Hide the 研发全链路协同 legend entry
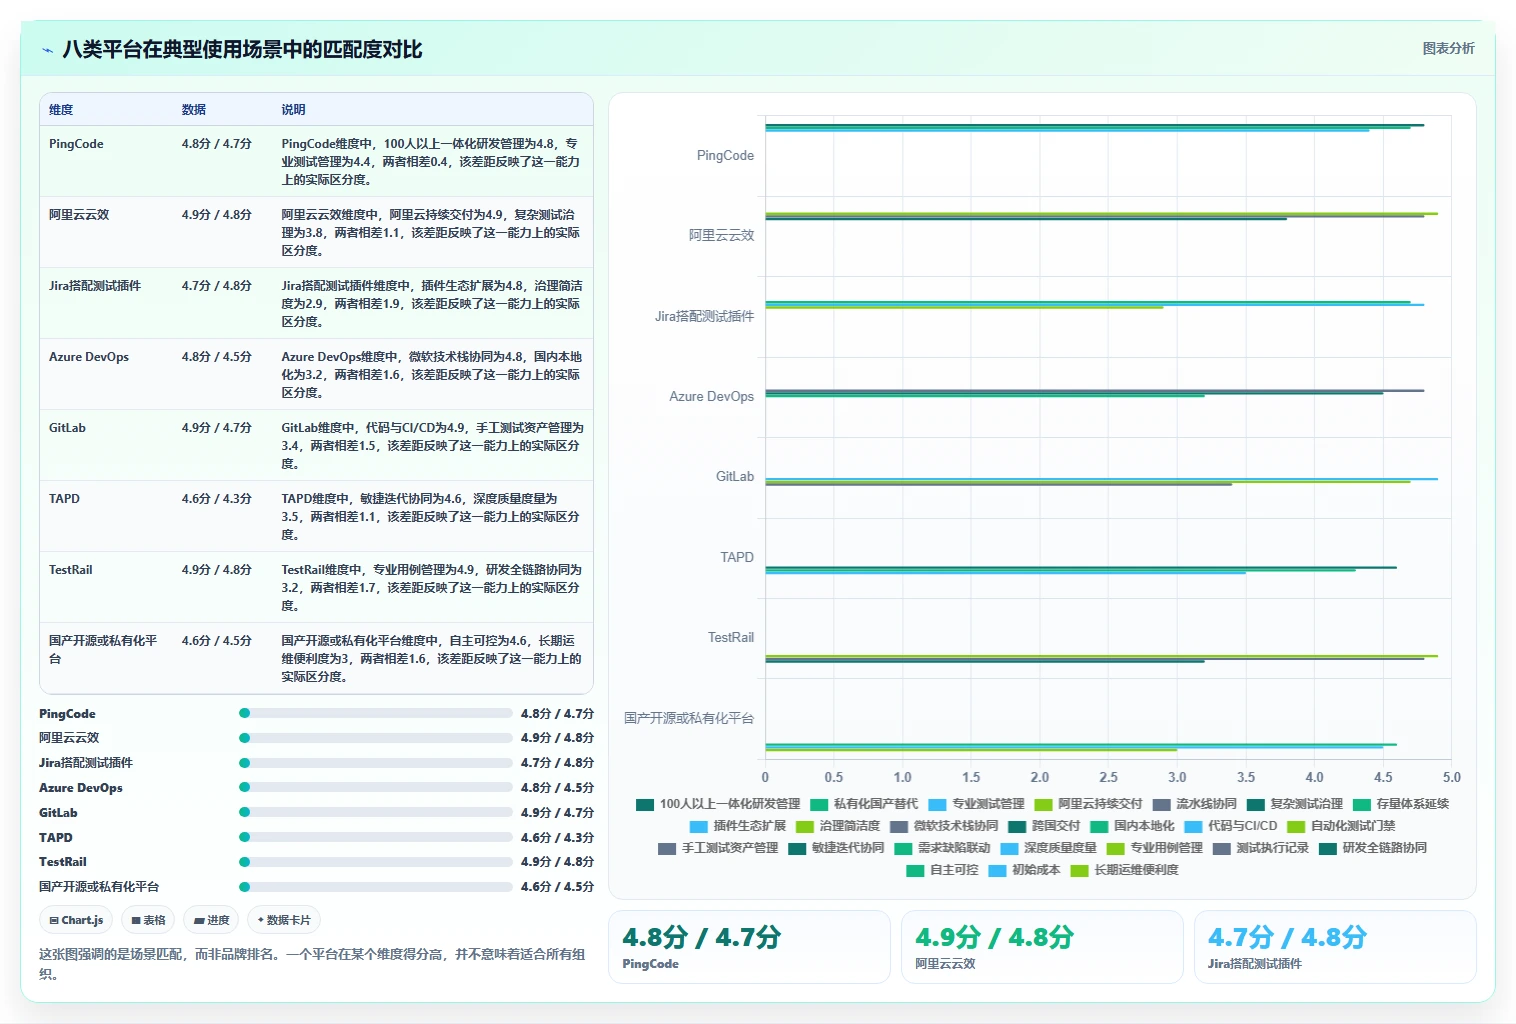 [x=1373, y=848]
